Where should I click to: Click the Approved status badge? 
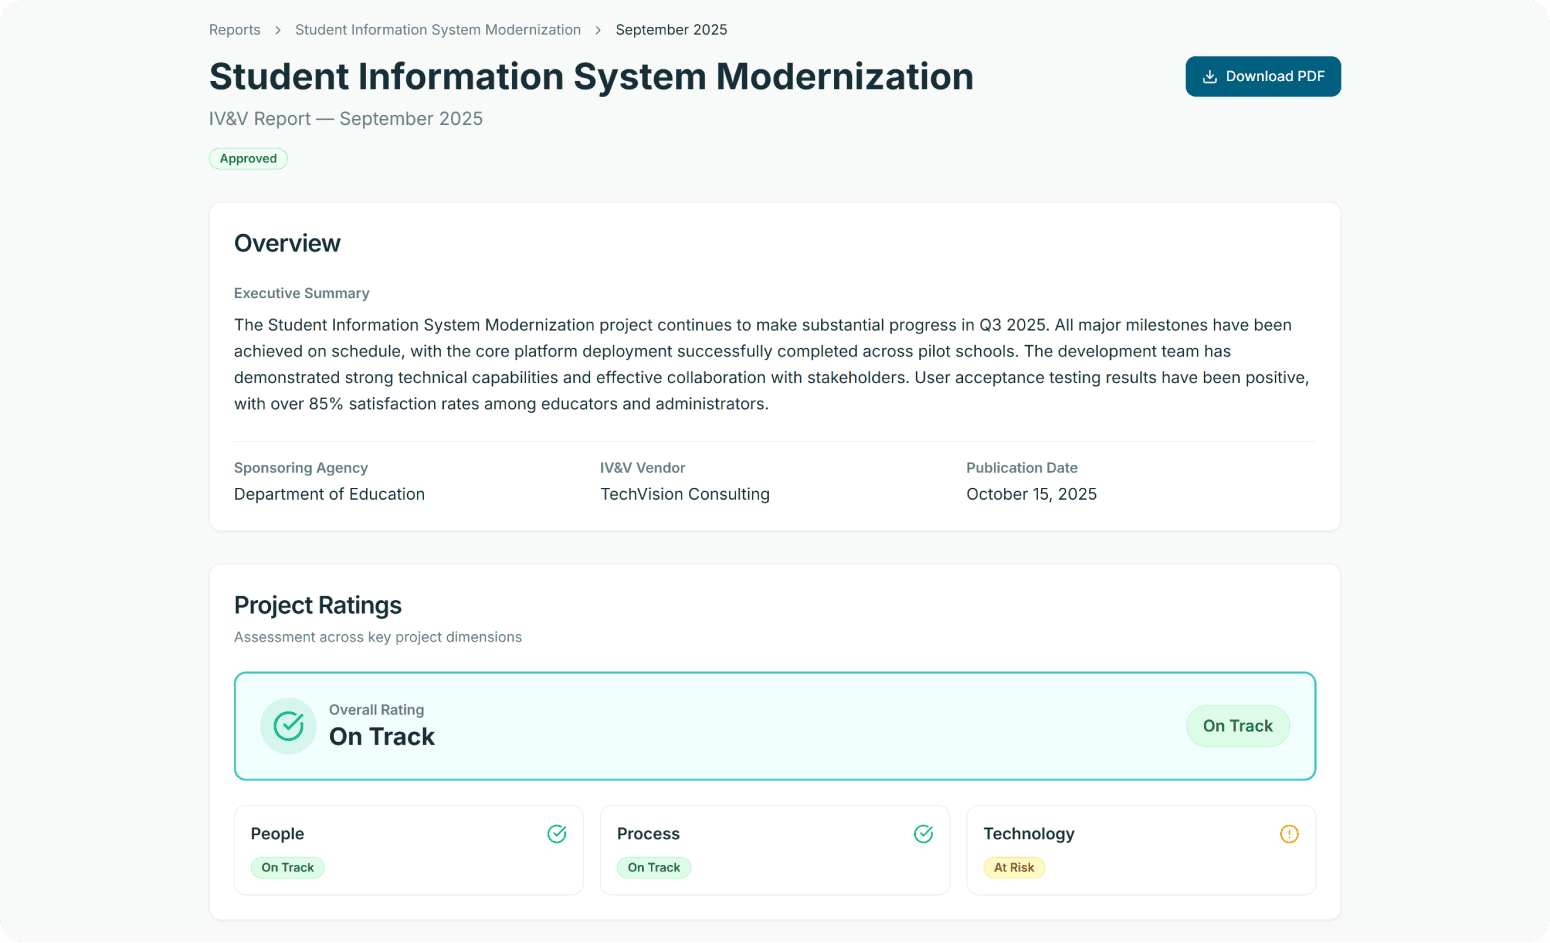[x=248, y=158]
